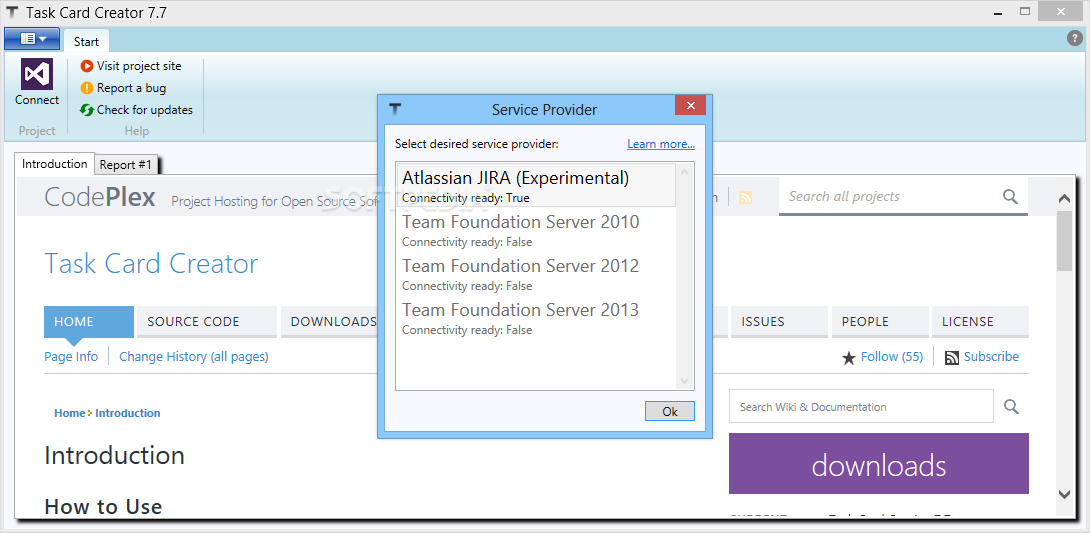The height and width of the screenshot is (533, 1090).
Task: Open the ISSUES tab
Action: click(779, 322)
